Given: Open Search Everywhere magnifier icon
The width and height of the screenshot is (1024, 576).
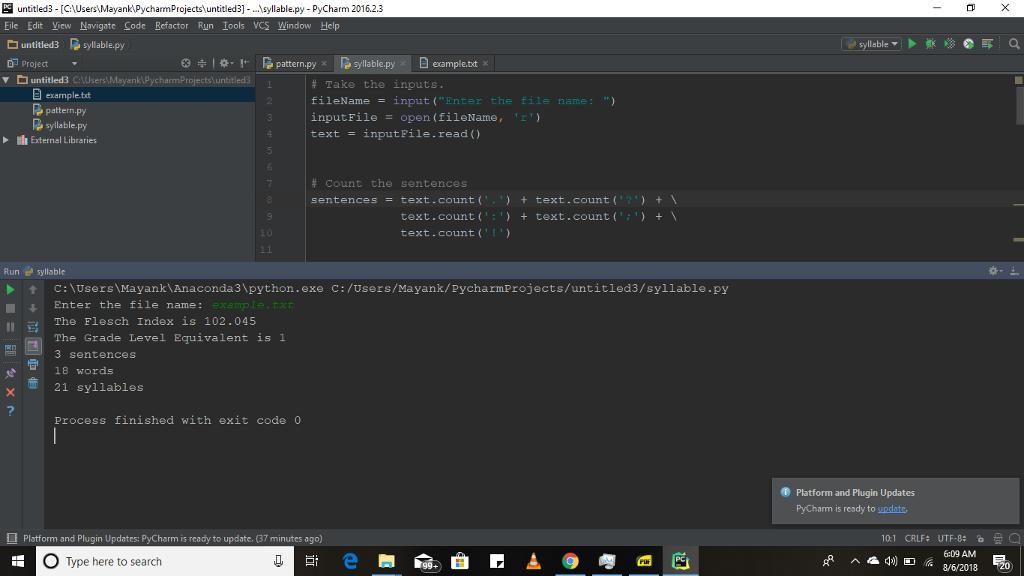Looking at the screenshot, I should (x=1013, y=44).
